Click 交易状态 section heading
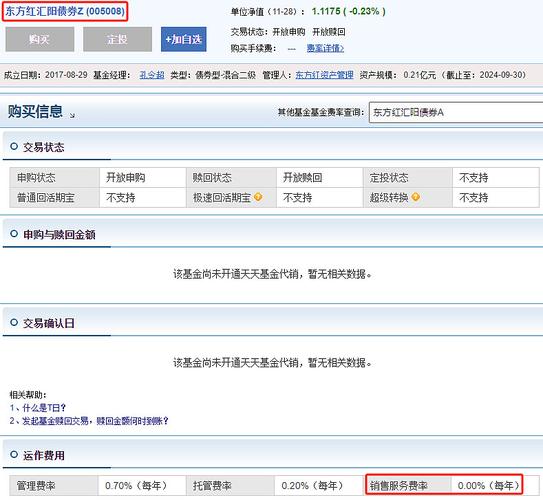The image size is (543, 500). [44, 147]
